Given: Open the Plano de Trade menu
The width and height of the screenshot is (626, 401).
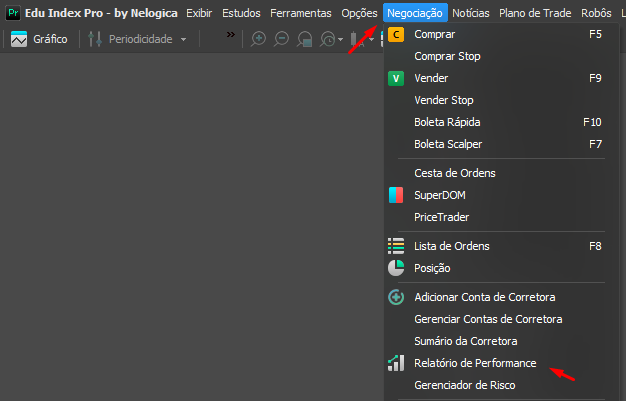Looking at the screenshot, I should pyautogui.click(x=535, y=13).
